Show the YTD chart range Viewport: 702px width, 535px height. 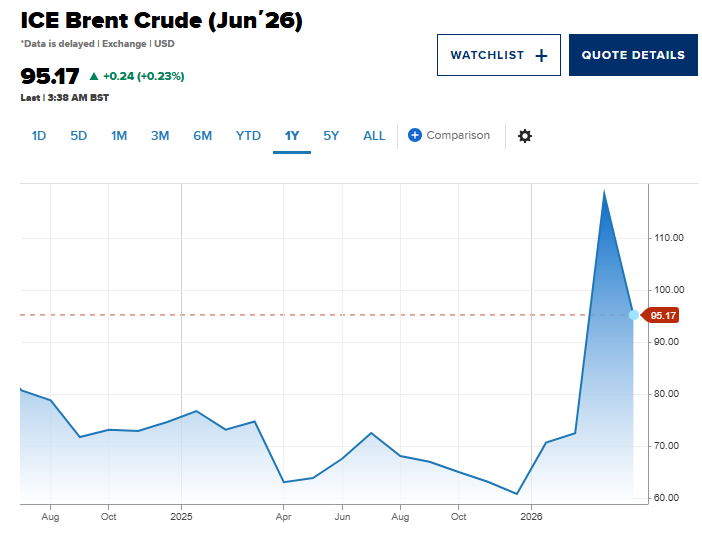point(248,136)
